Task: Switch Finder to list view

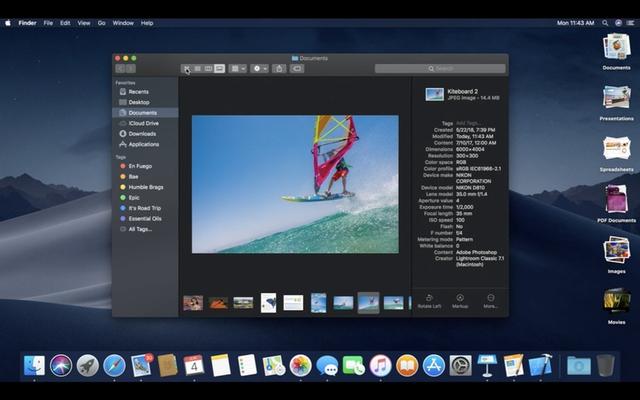Action: (x=198, y=69)
